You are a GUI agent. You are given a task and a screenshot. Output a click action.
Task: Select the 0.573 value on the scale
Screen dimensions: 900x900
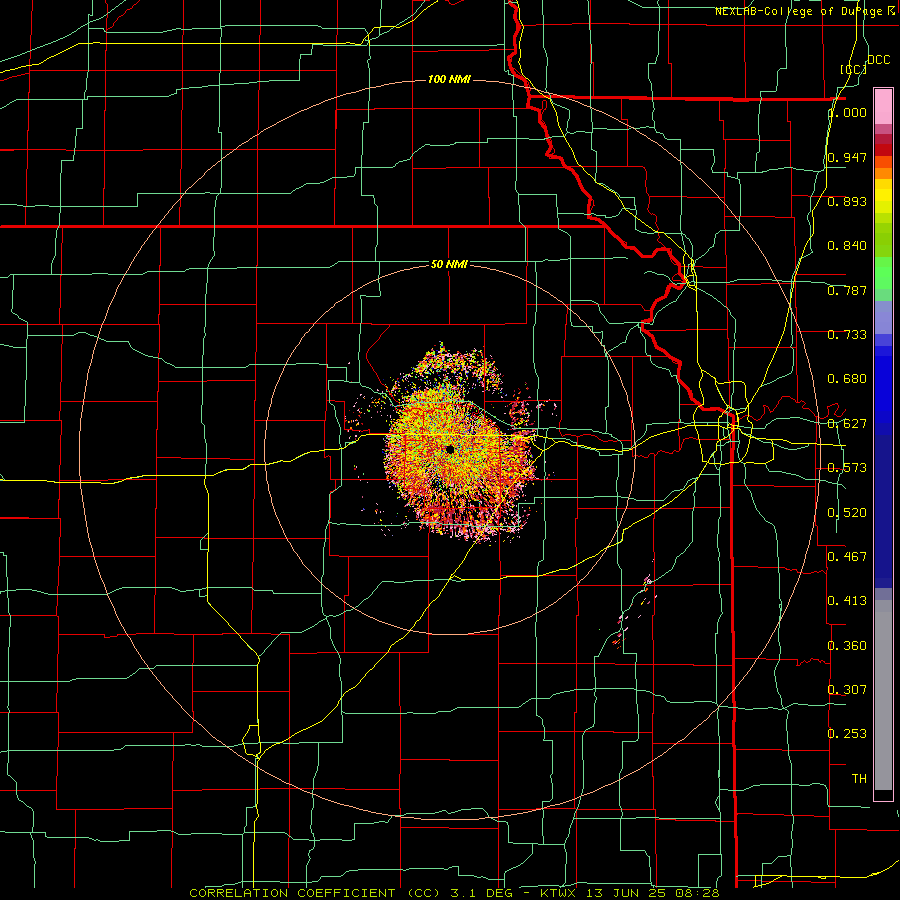tap(847, 468)
